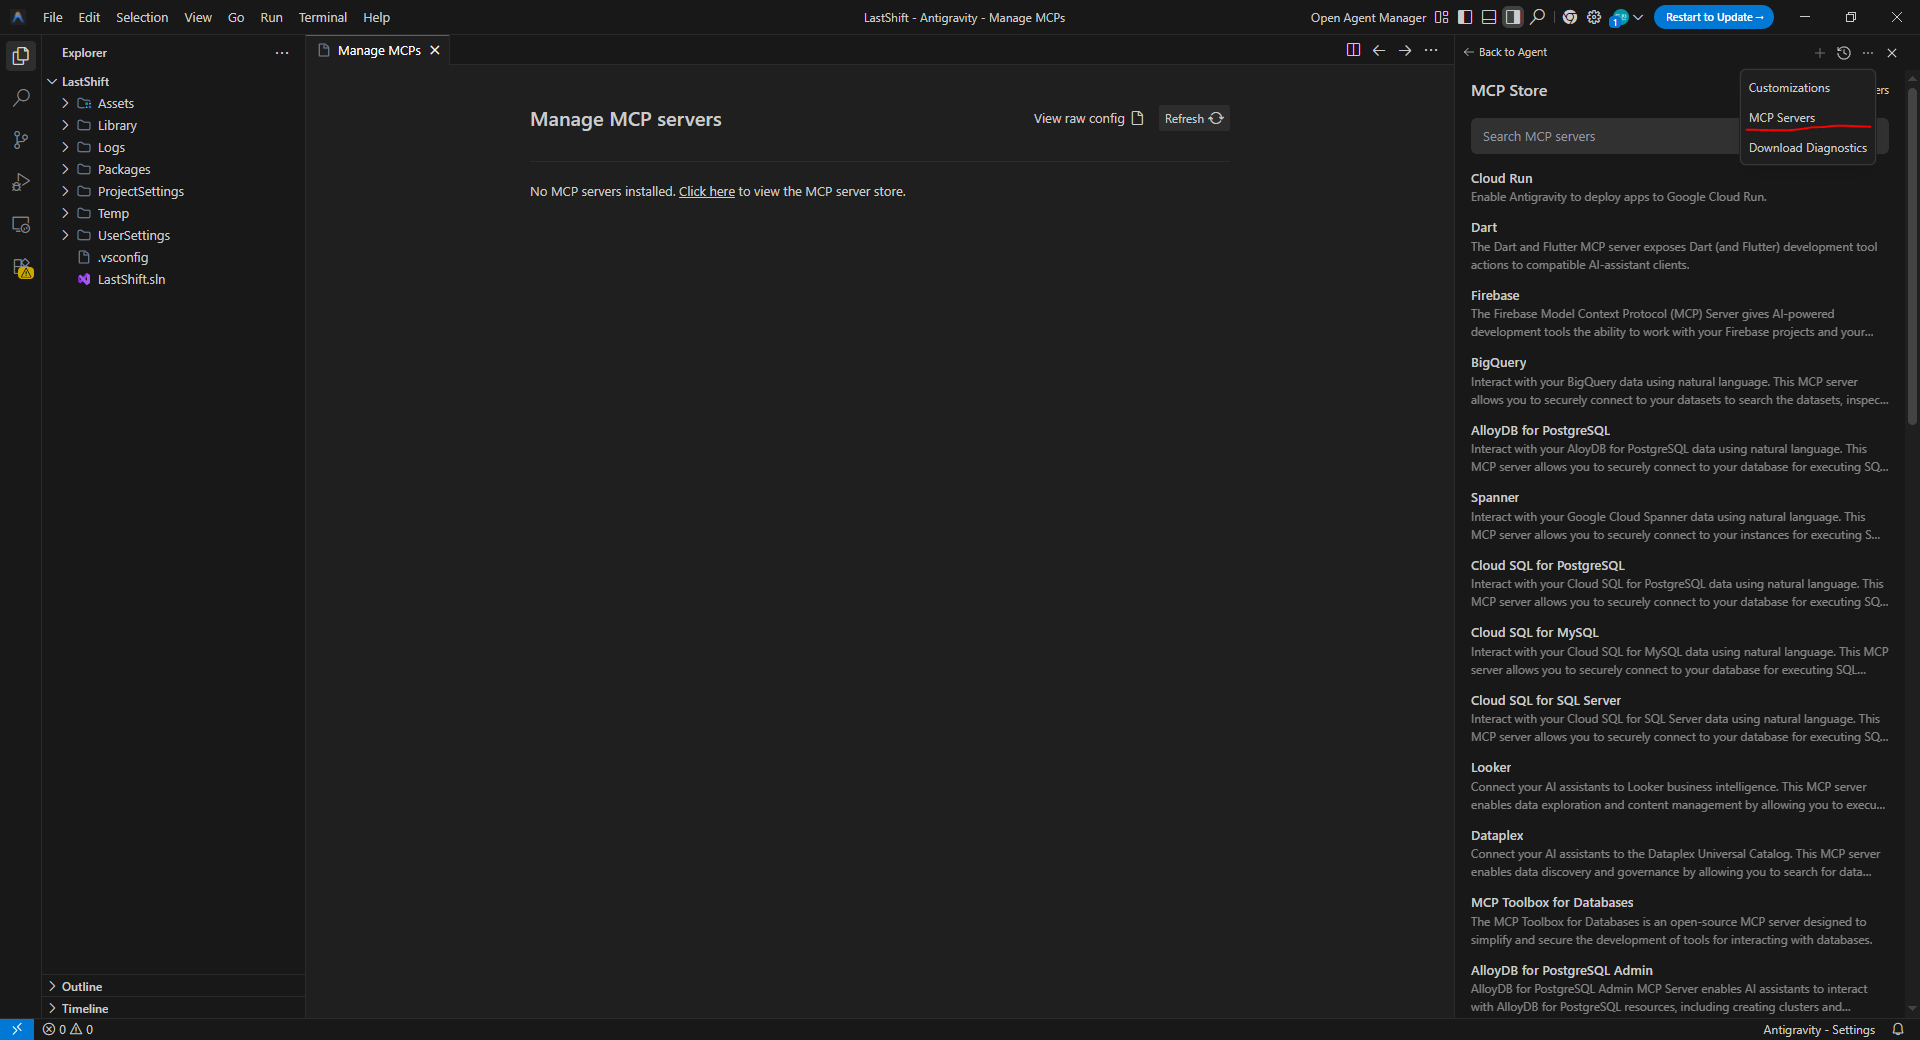The image size is (1920, 1040).
Task: Close the Manage MCPs tab
Action: (x=435, y=50)
